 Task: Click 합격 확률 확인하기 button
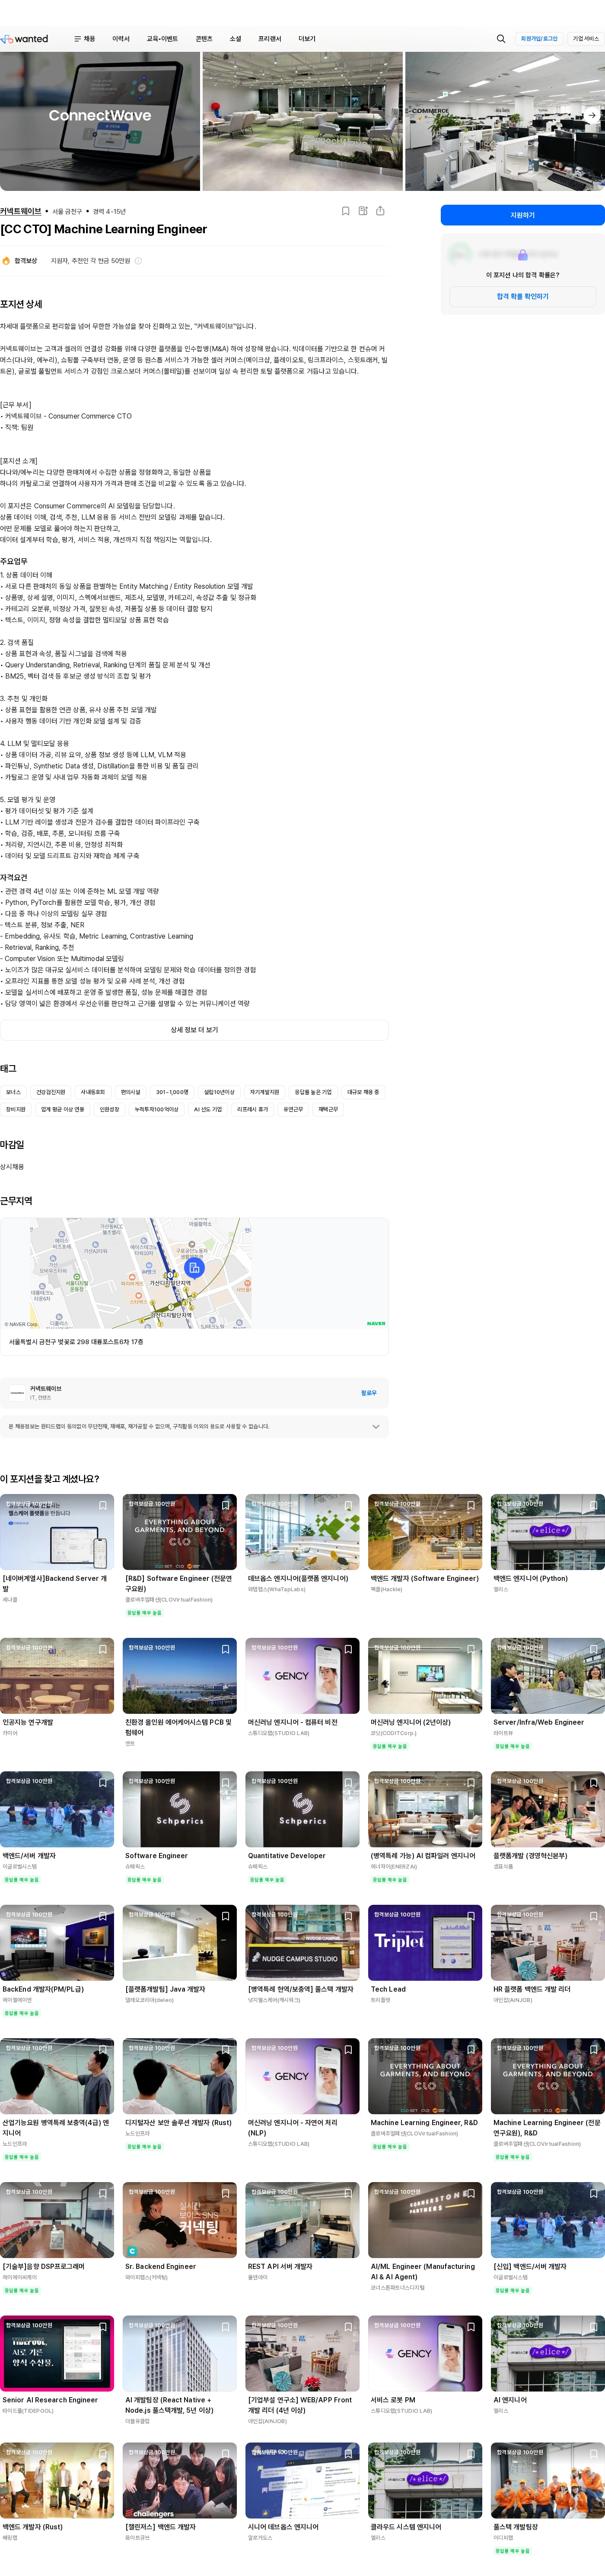[522, 296]
